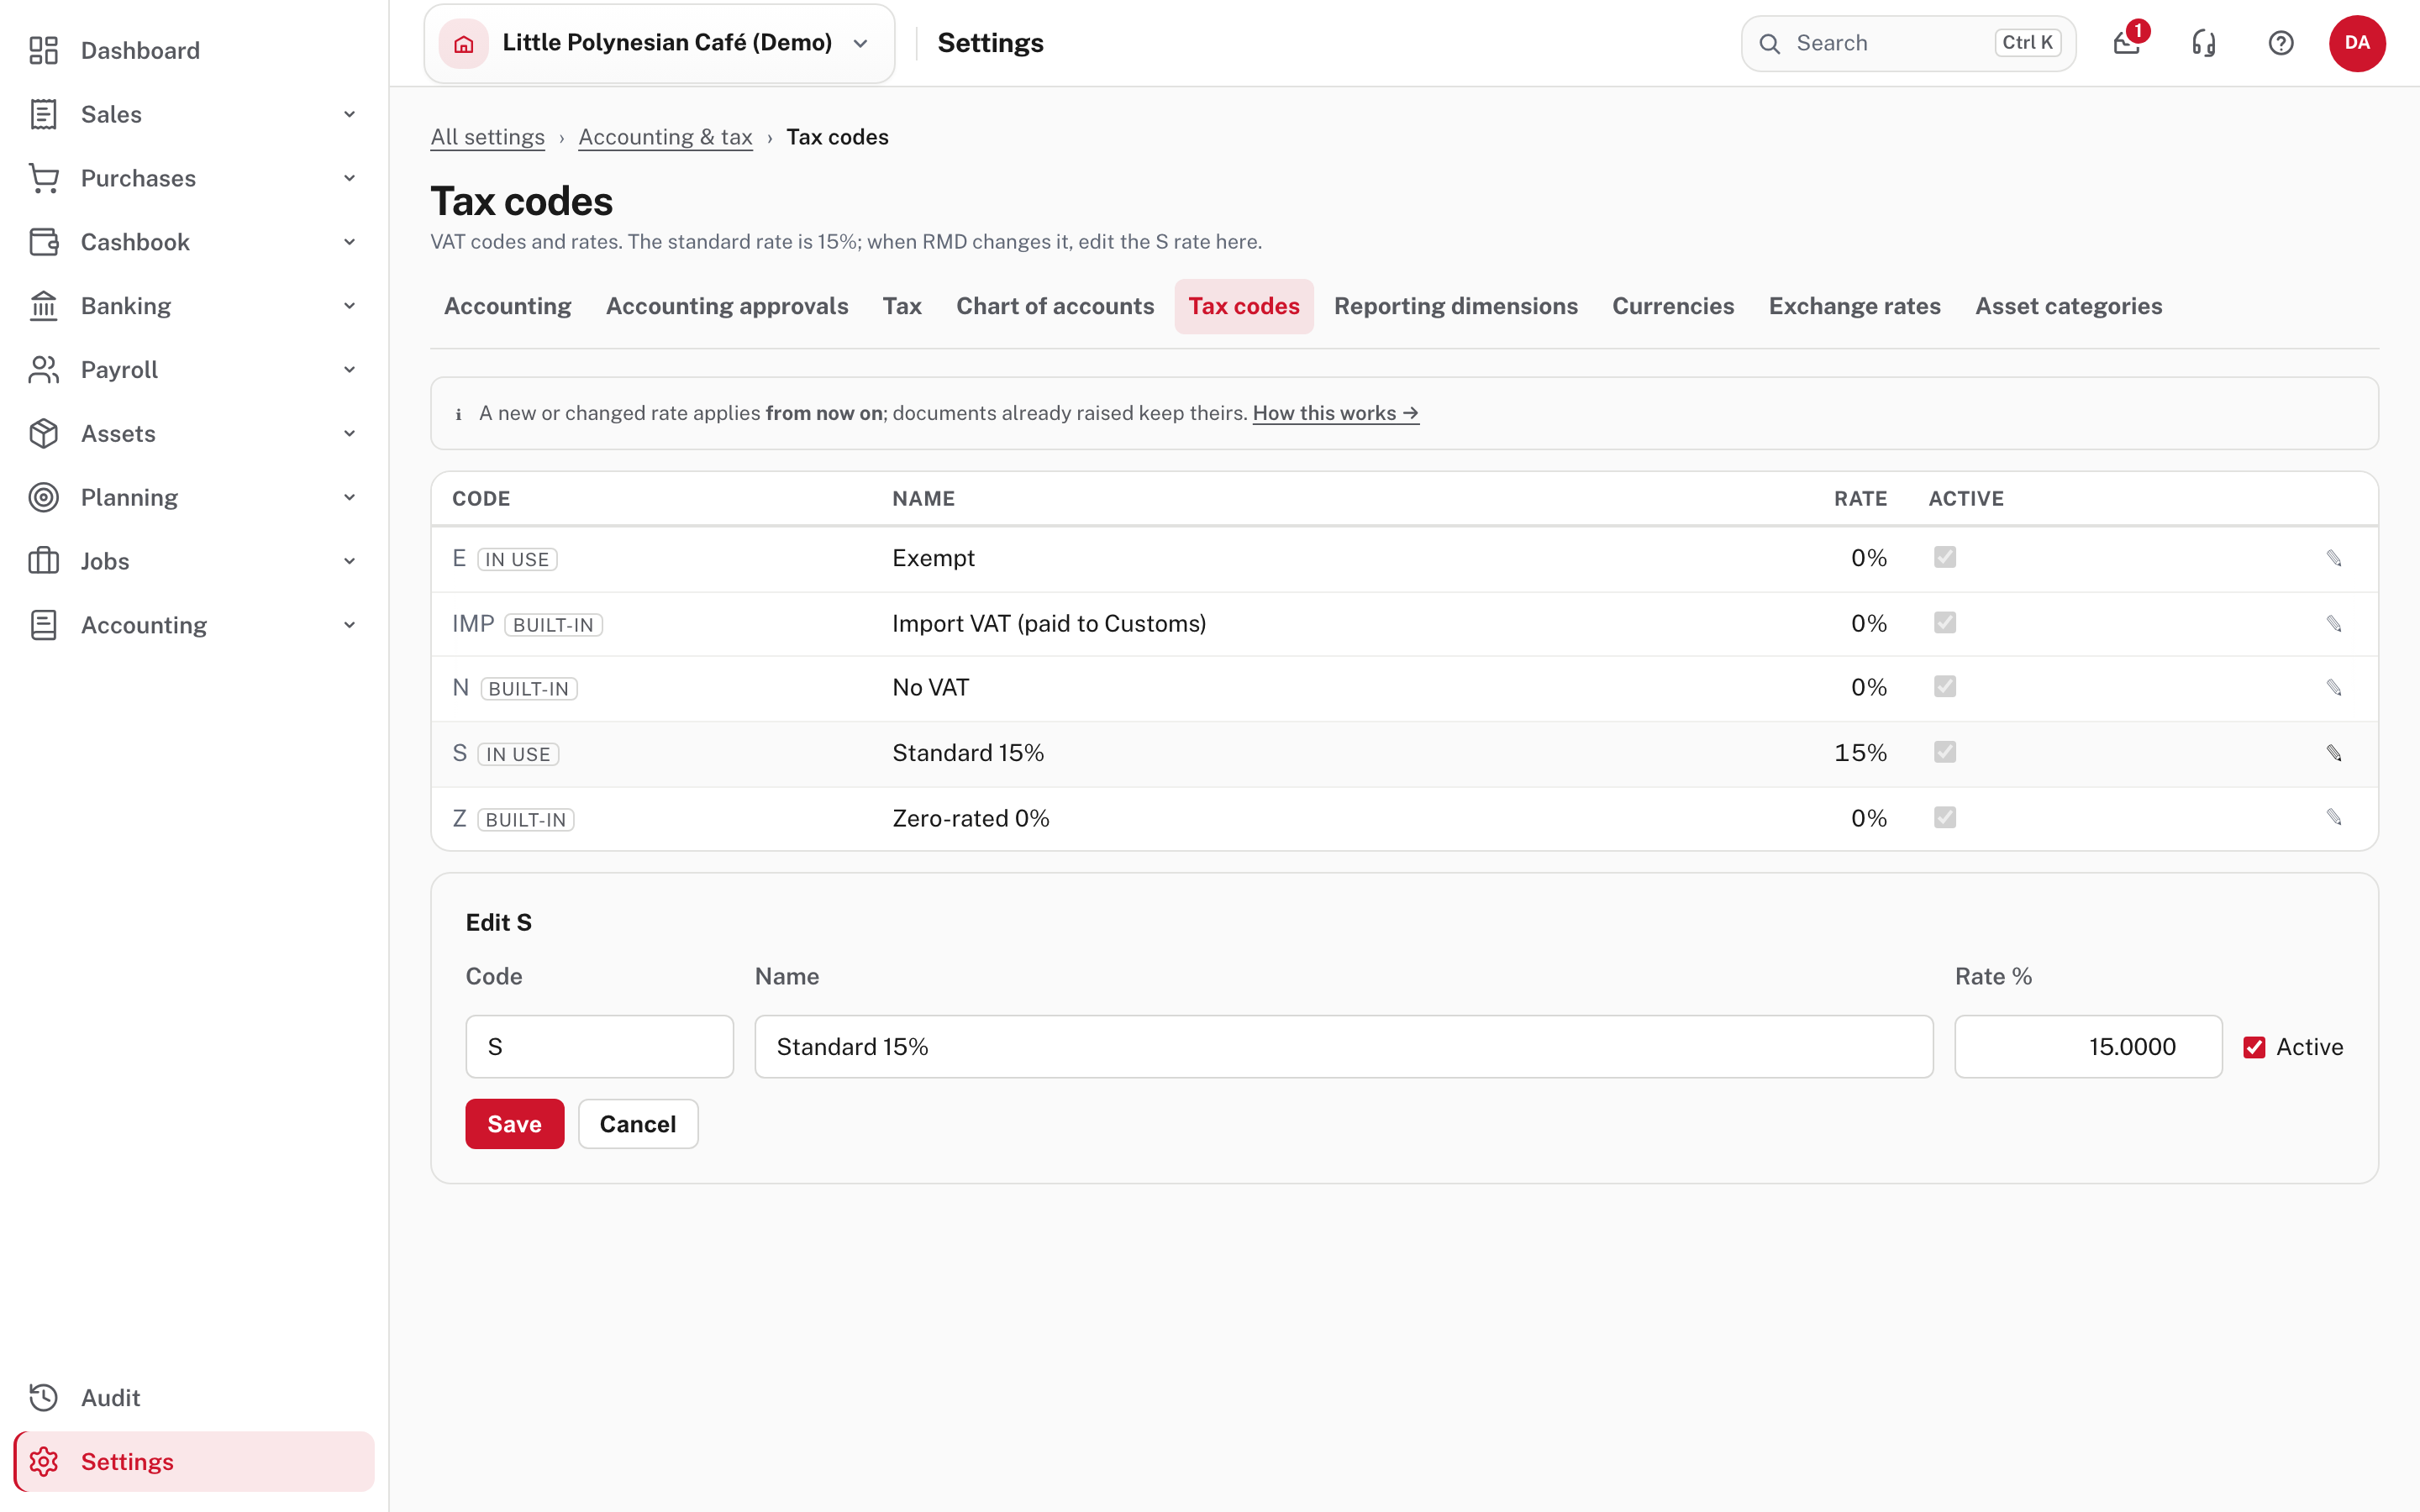The height and width of the screenshot is (1512, 2420).
Task: Click the RATE column header
Action: pos(1860,498)
